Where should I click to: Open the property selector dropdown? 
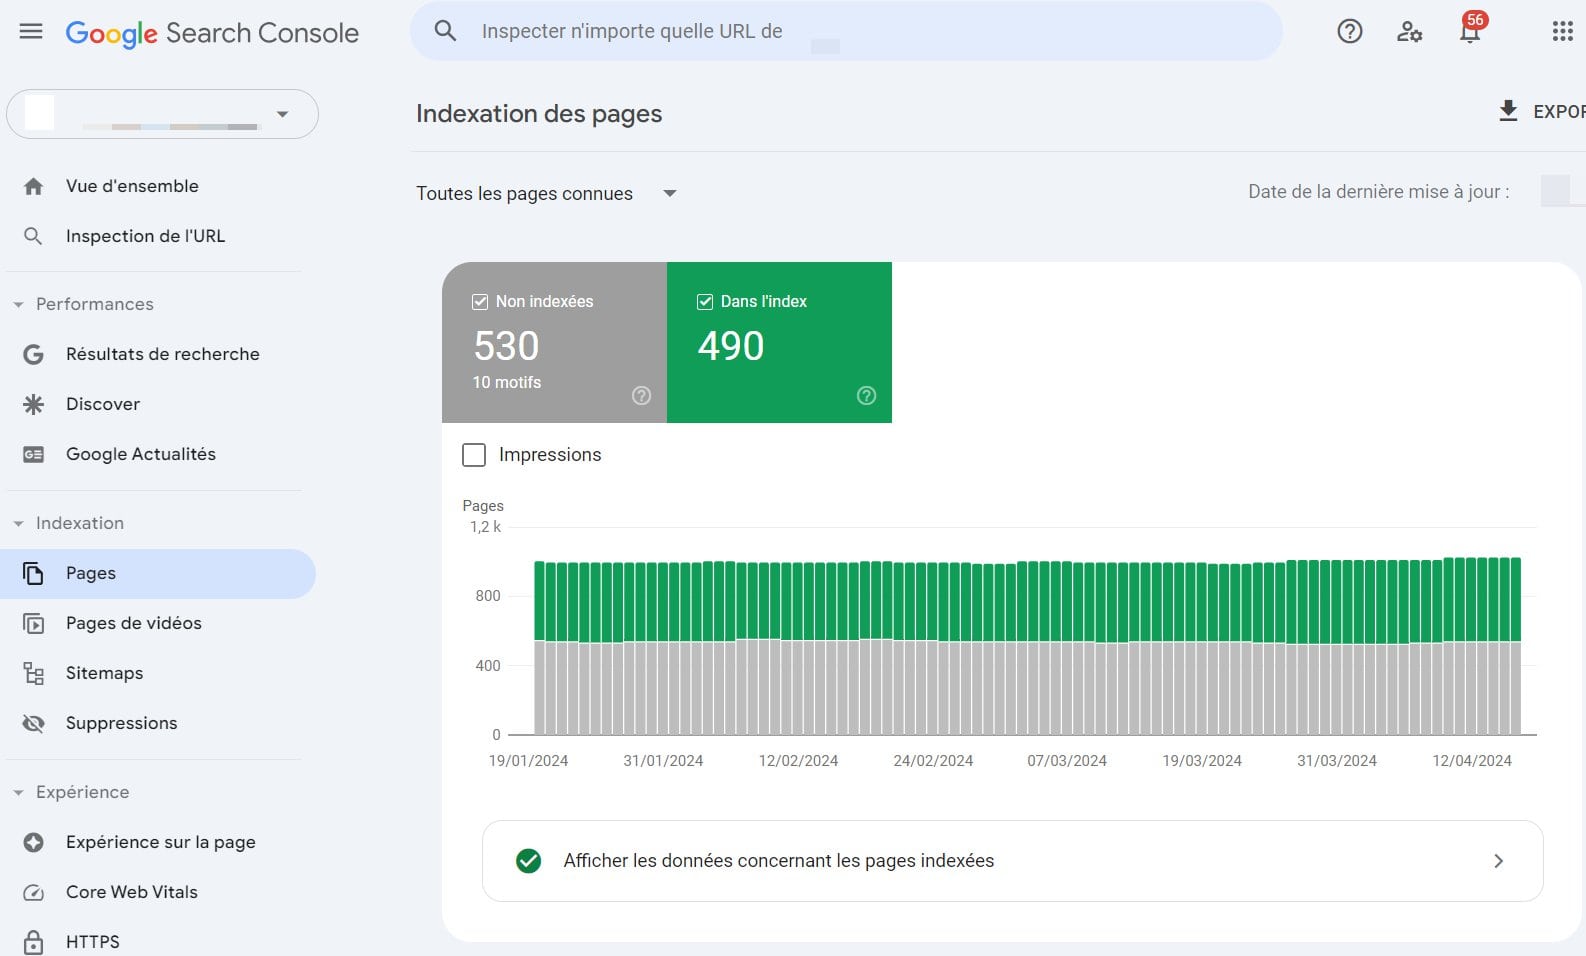162,114
